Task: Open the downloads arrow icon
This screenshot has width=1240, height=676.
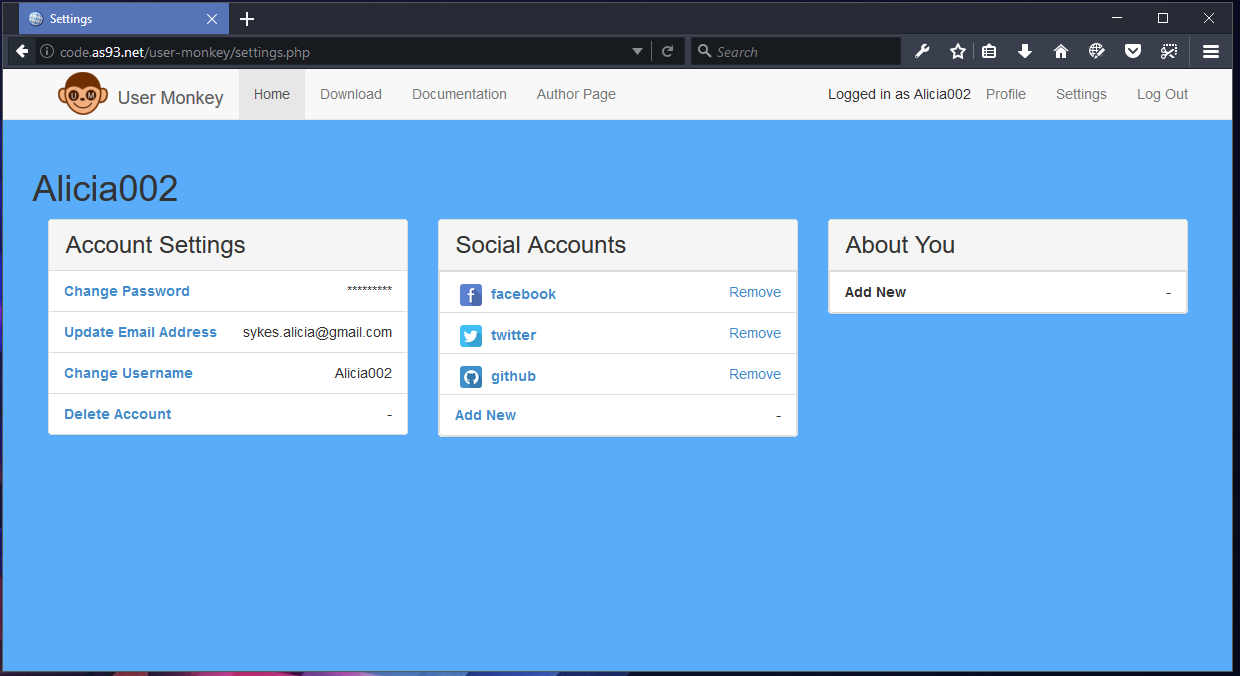Action: 1025,51
